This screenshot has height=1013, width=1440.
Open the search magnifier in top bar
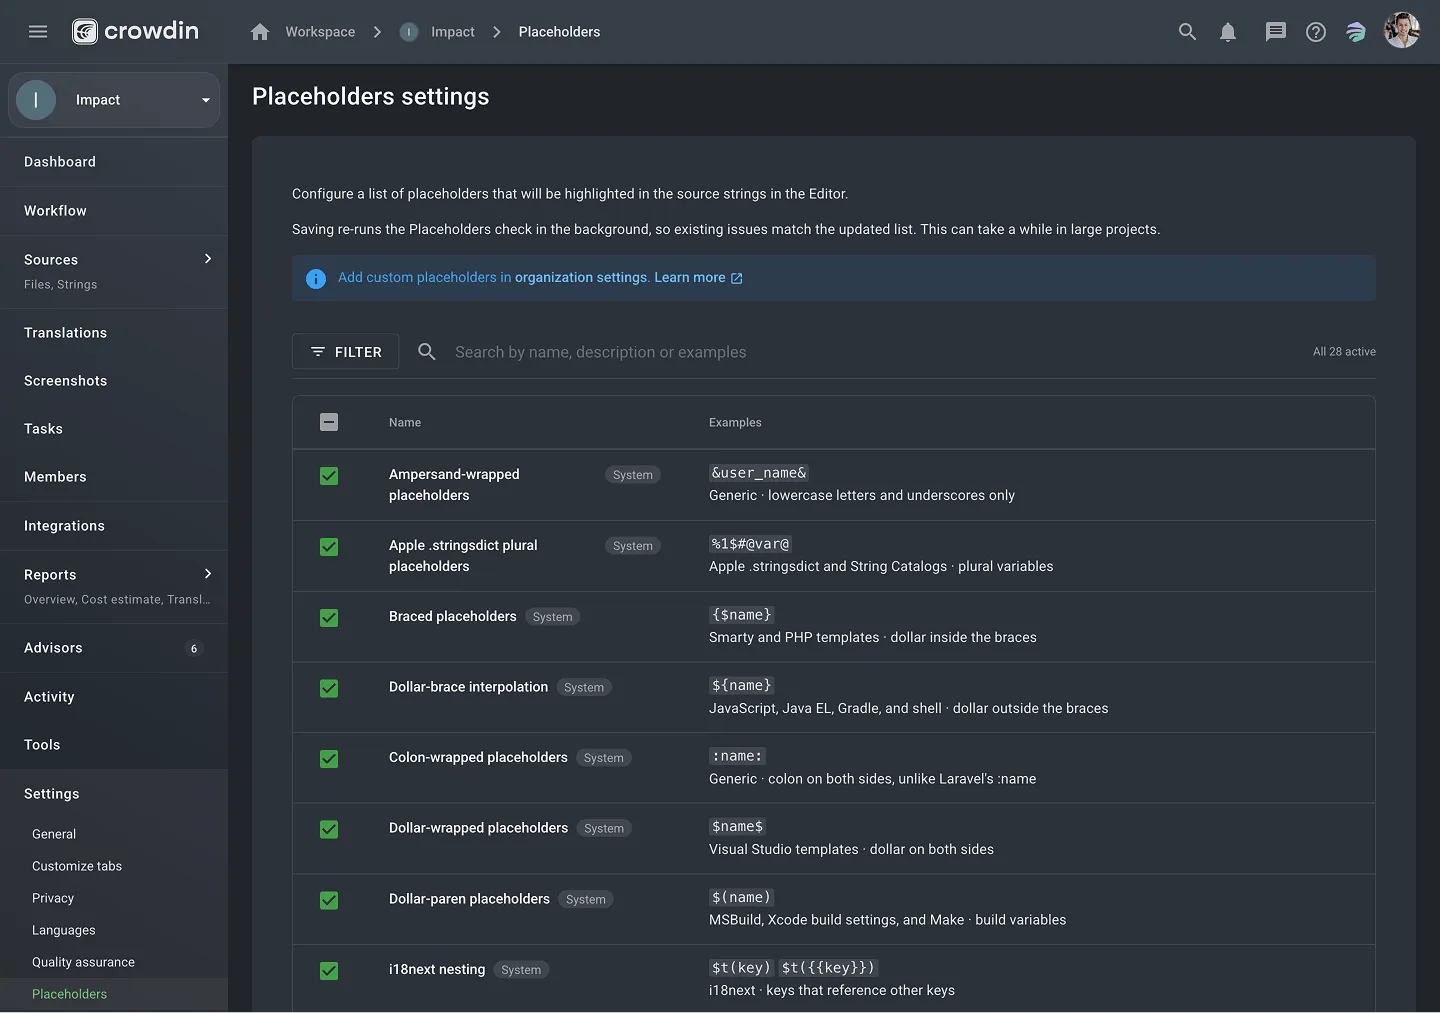pyautogui.click(x=1187, y=32)
